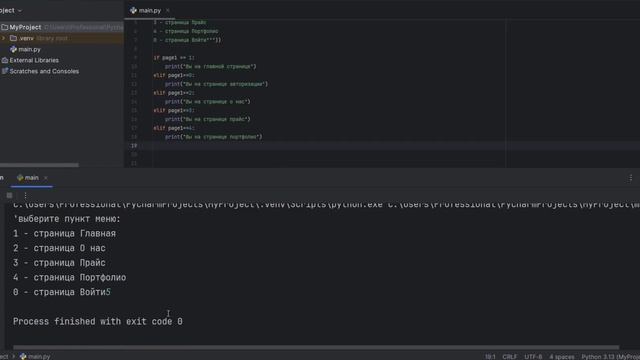Click 'Process finished with exit code 0' text
The width and height of the screenshot is (640, 360).
(x=98, y=322)
